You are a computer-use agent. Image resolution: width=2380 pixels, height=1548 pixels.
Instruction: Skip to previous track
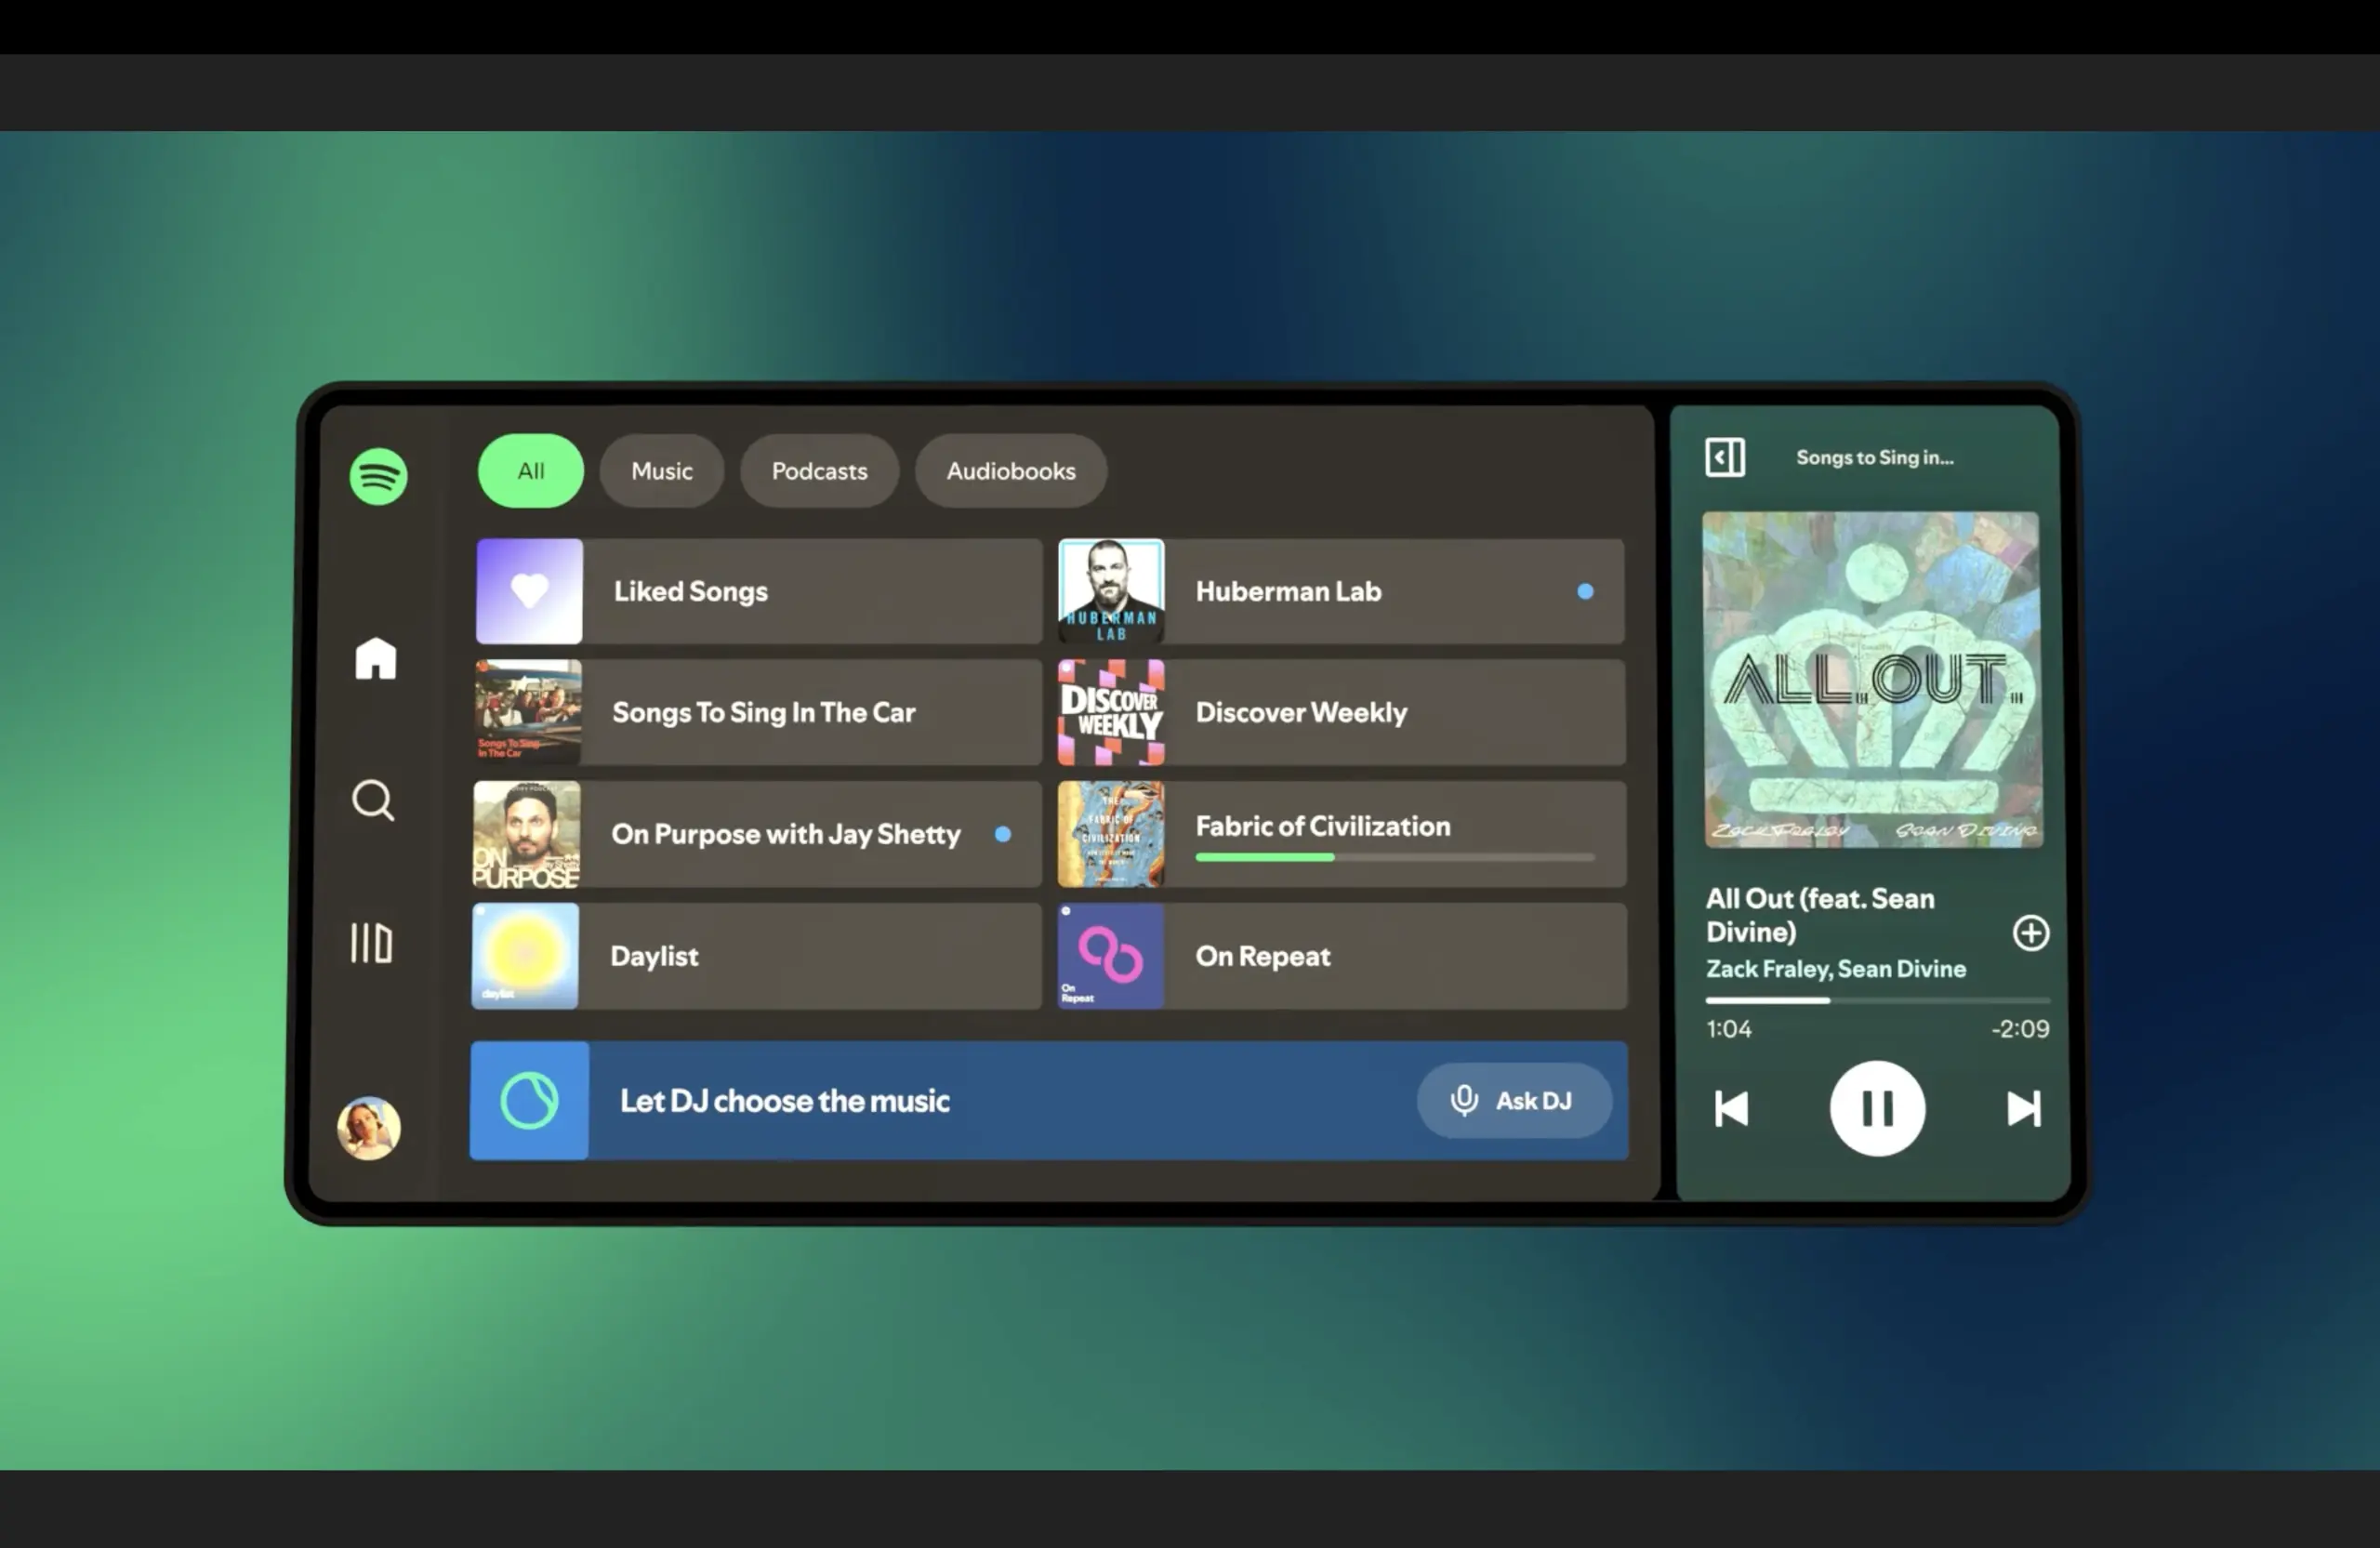(x=1731, y=1108)
